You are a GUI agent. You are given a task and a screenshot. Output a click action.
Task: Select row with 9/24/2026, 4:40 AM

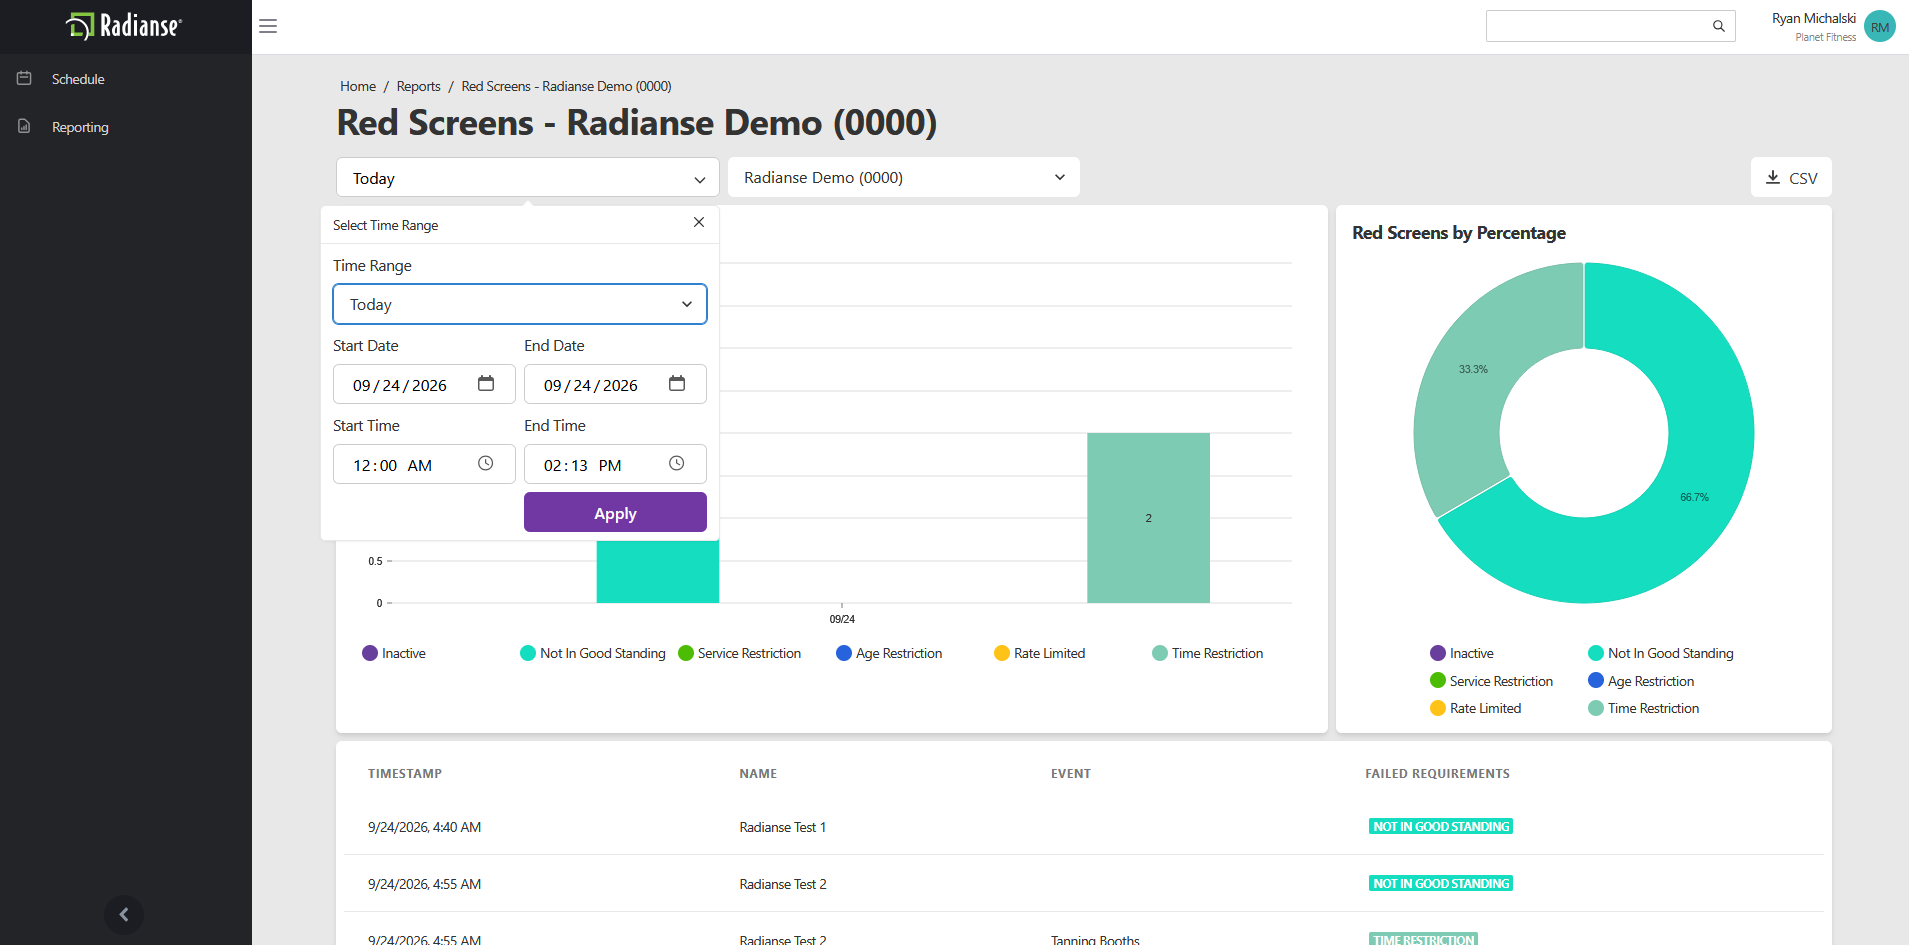(1084, 827)
